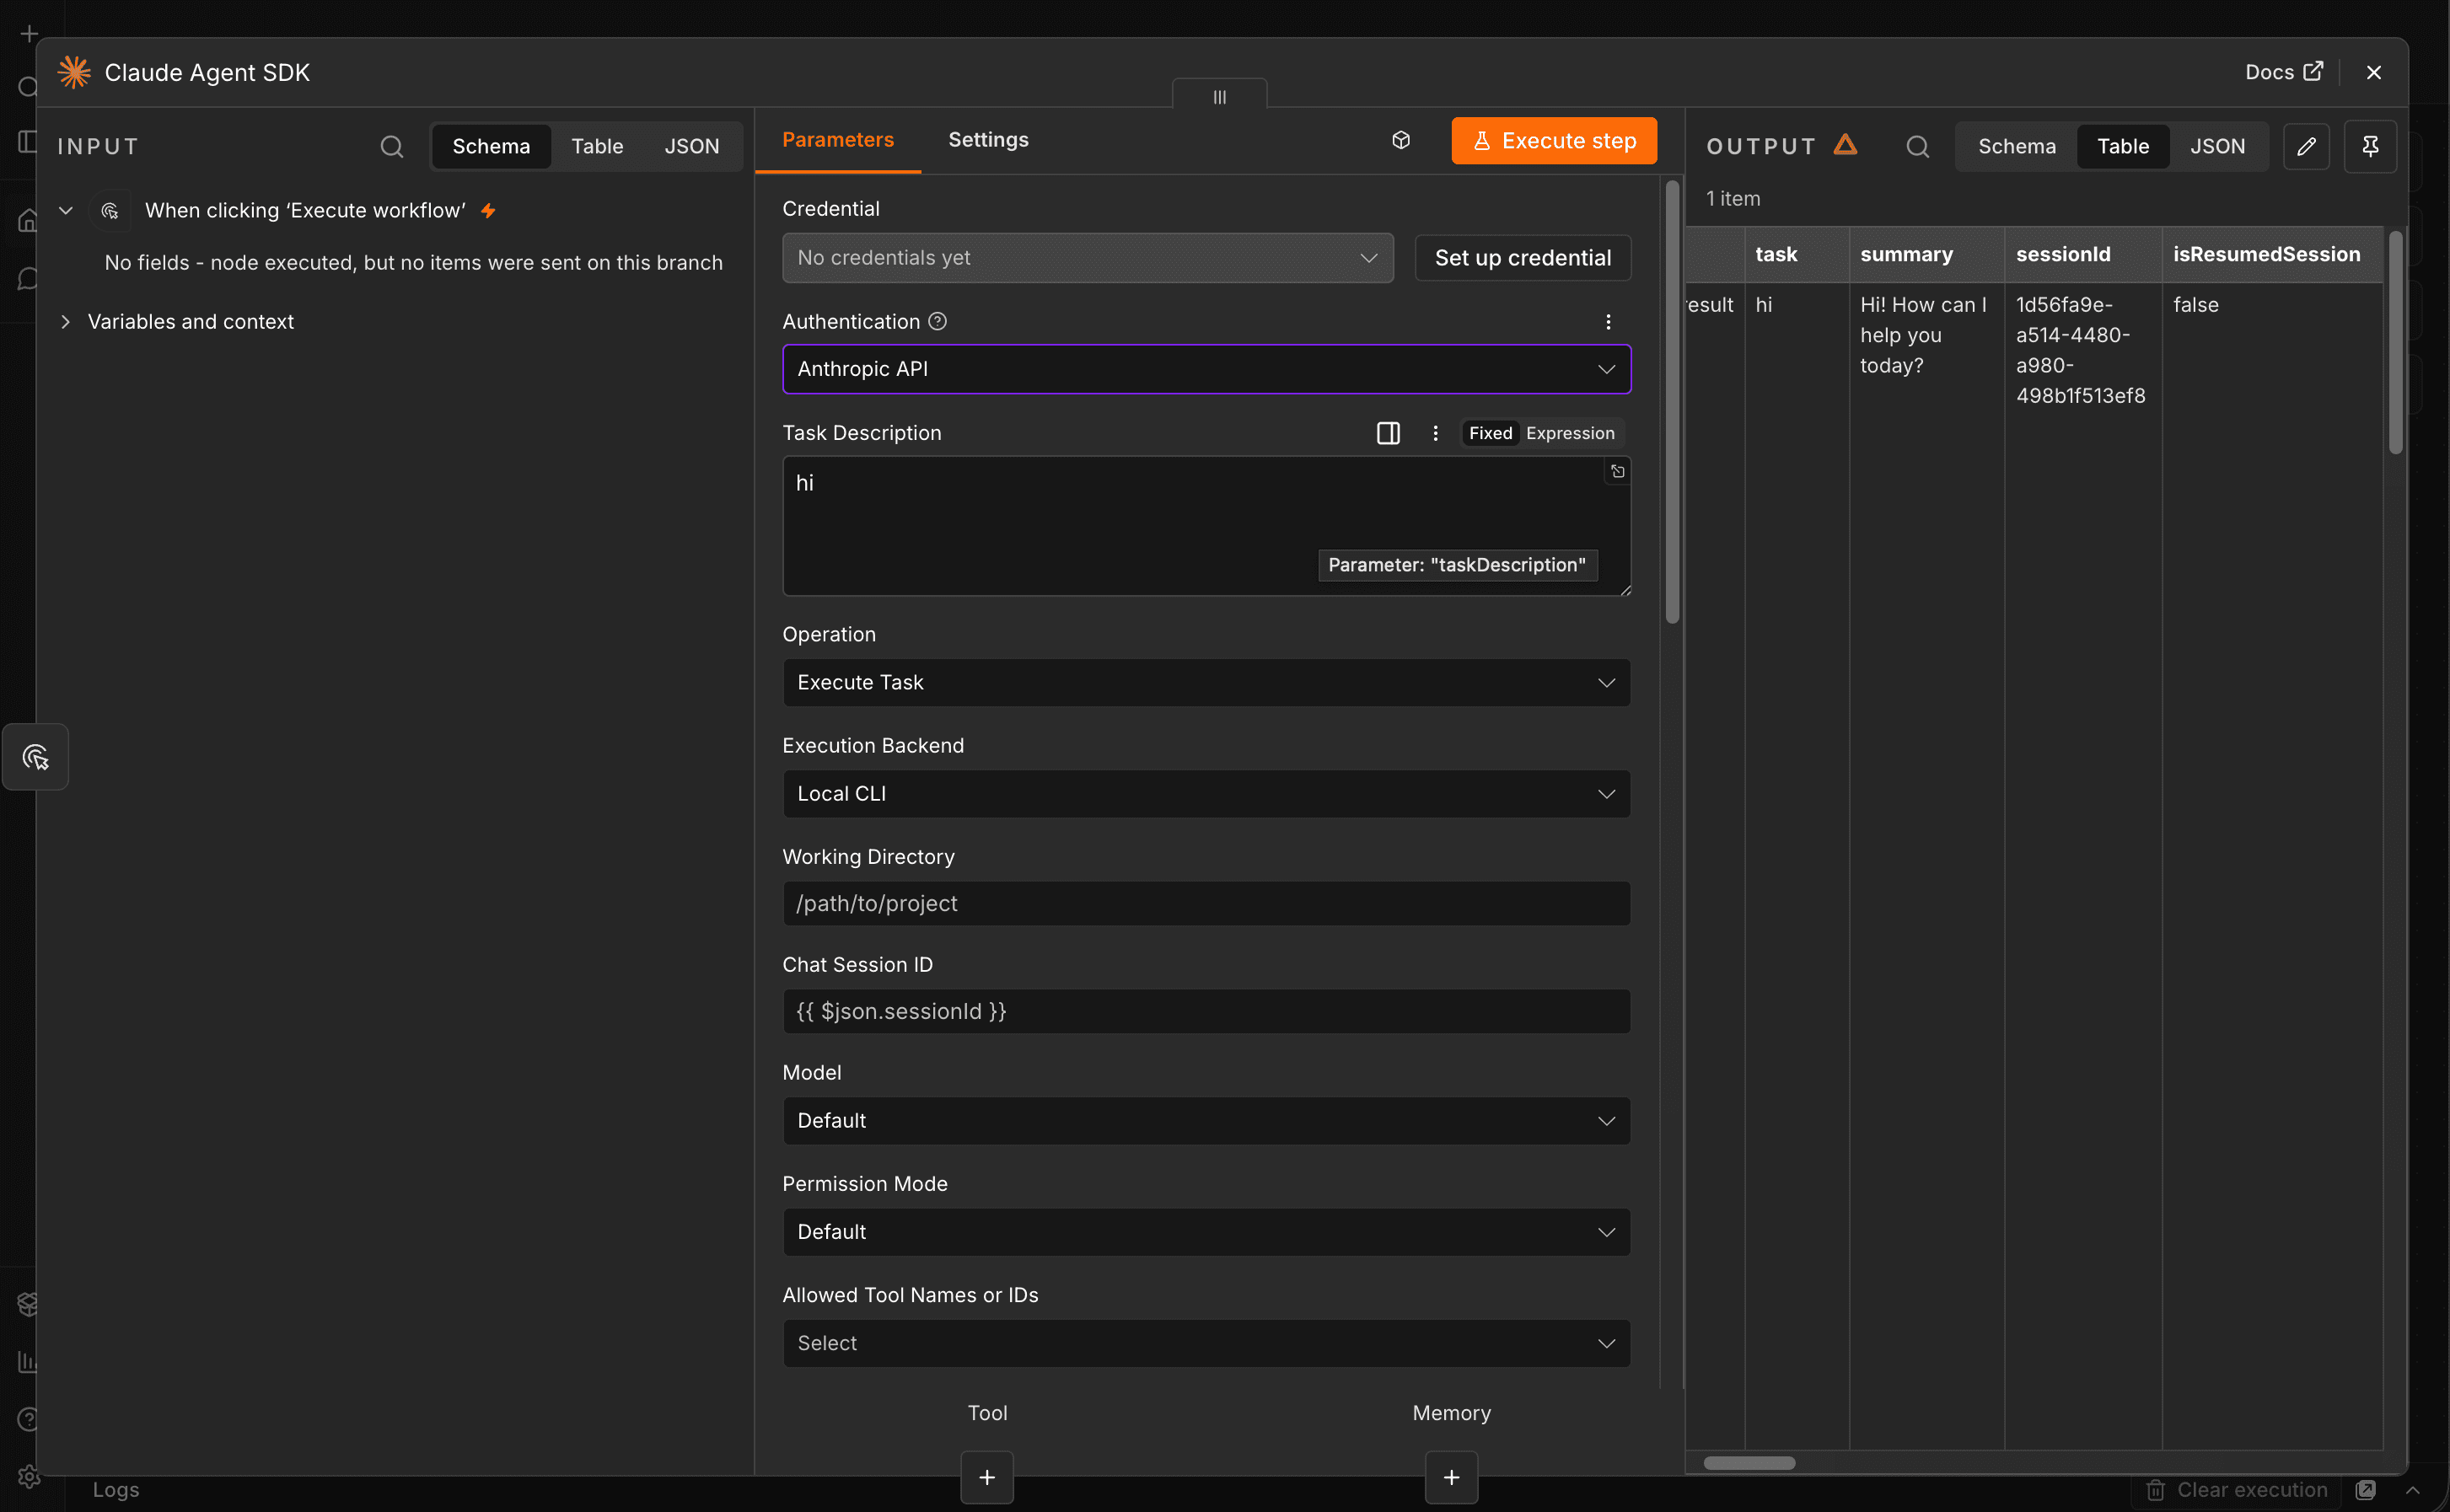
Task: Click the 'false' cell in output table
Action: 2195,305
